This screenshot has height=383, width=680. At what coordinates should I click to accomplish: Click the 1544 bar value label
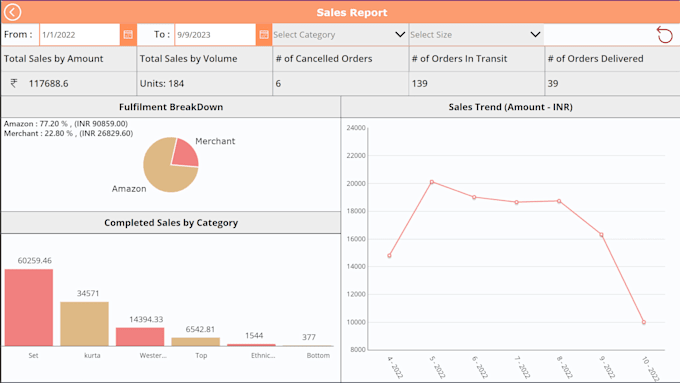pos(254,336)
